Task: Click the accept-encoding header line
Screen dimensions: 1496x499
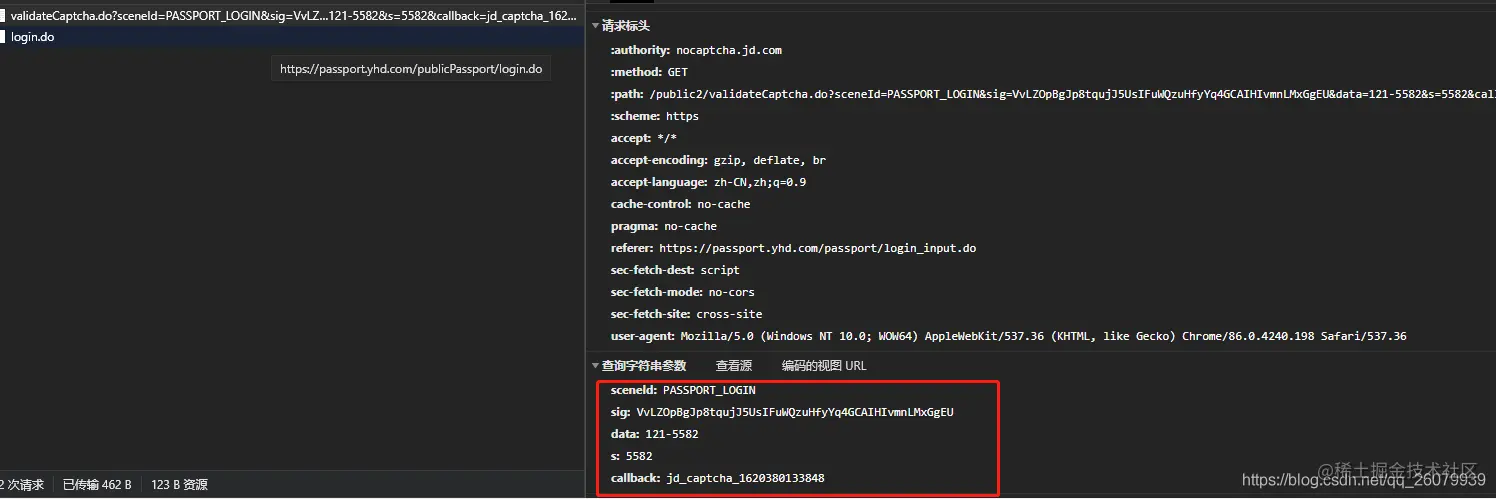Action: click(718, 160)
